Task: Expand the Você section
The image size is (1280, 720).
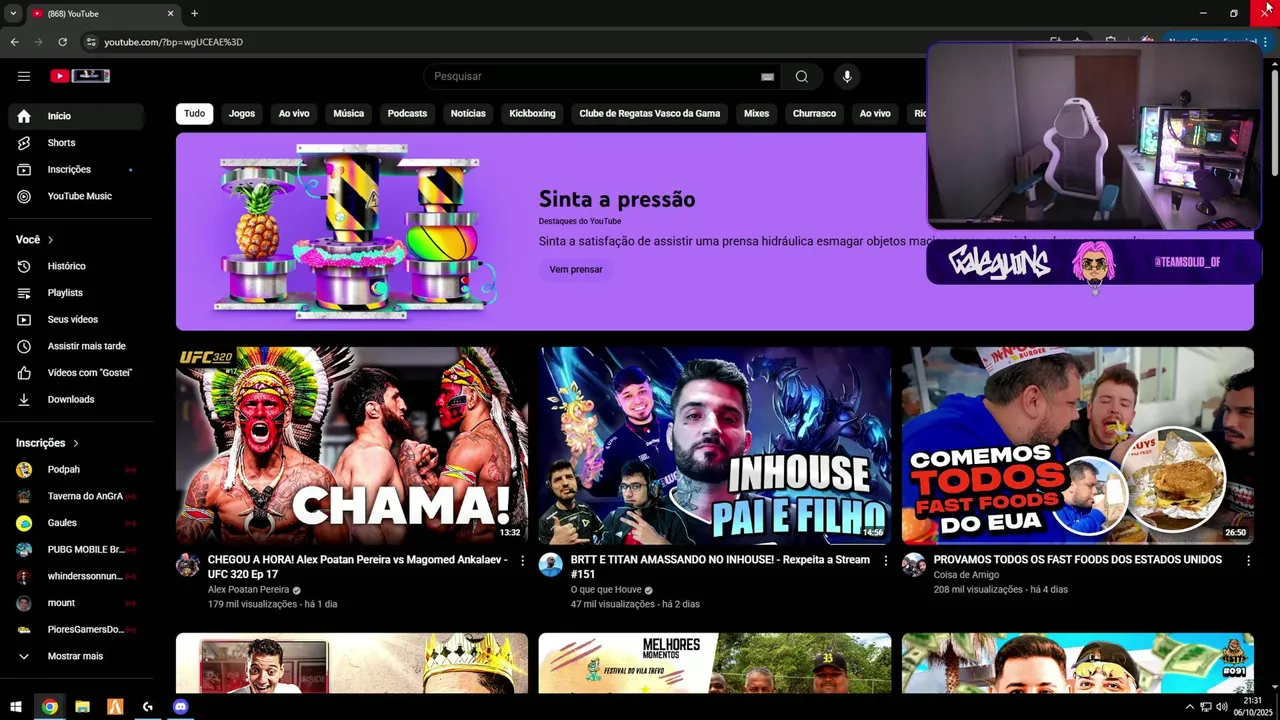Action: [35, 240]
